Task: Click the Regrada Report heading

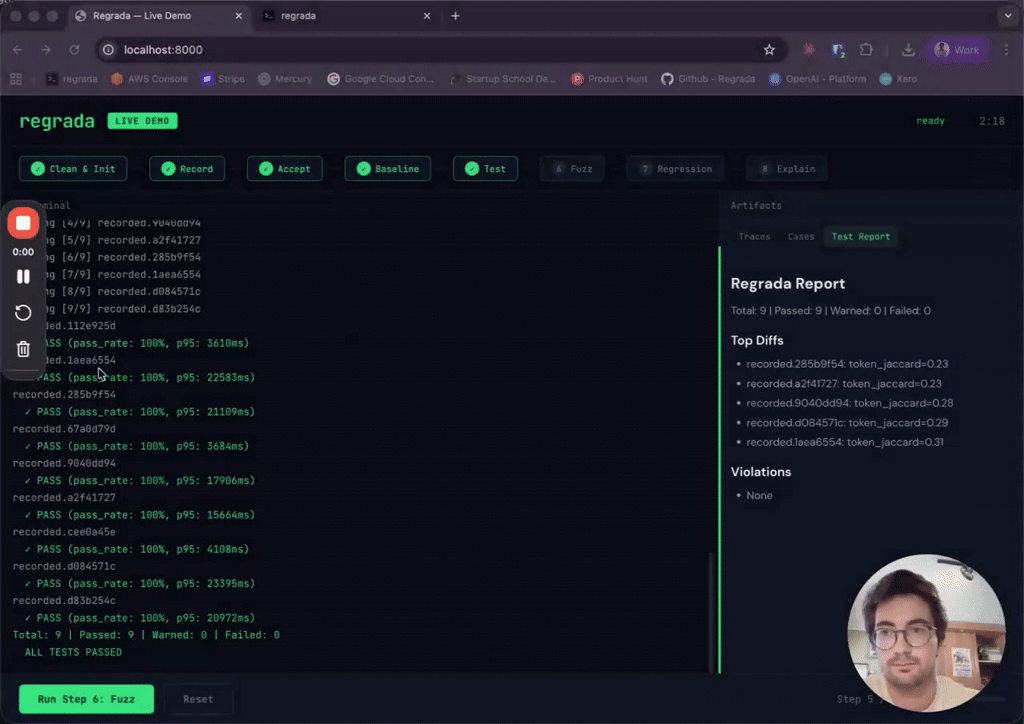Action: click(788, 284)
